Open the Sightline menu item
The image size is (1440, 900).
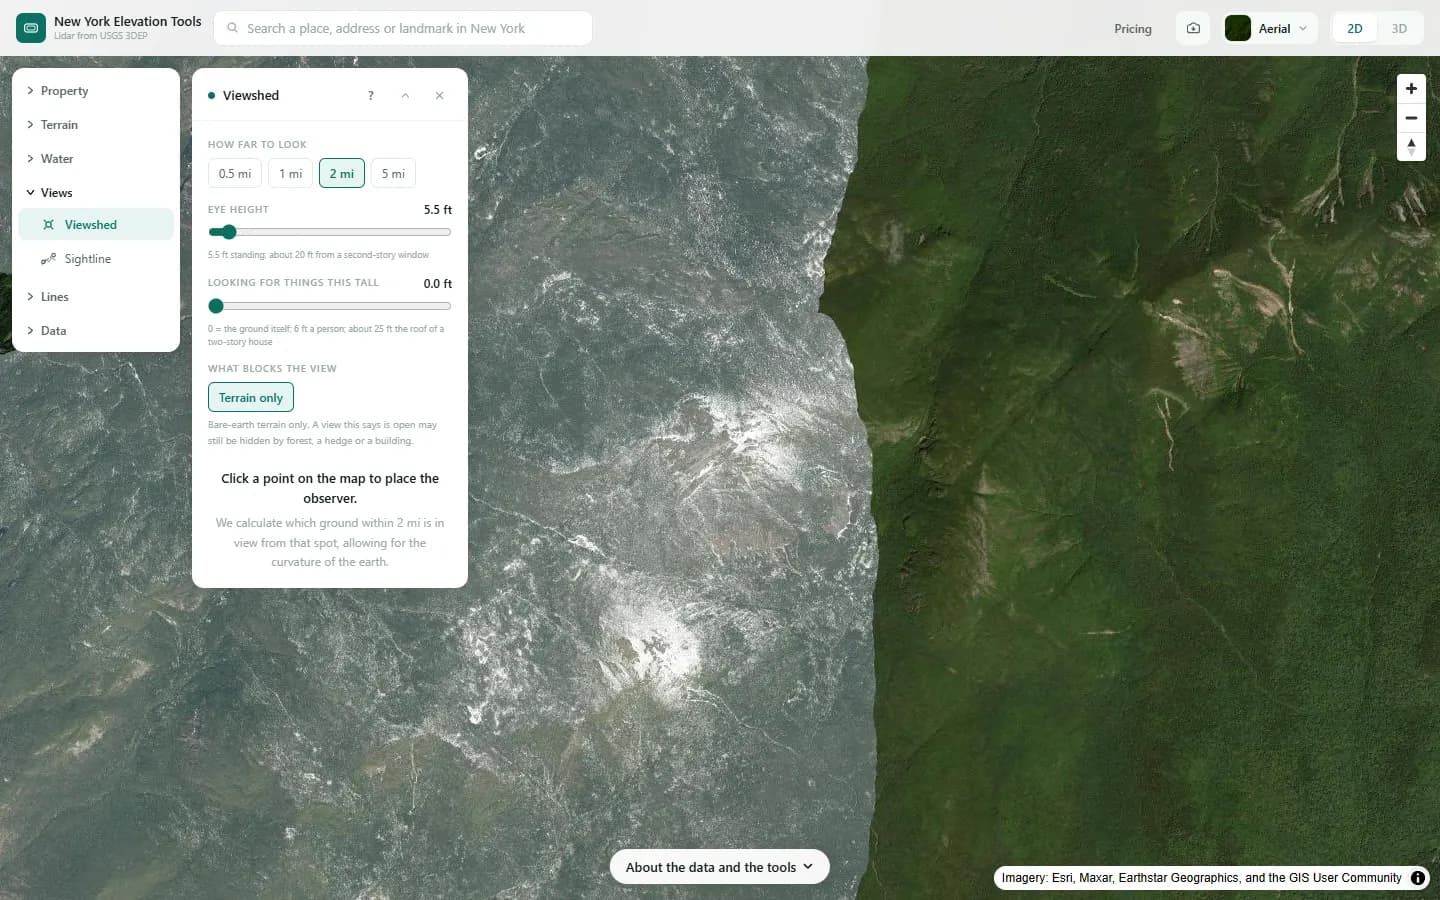click(96, 259)
